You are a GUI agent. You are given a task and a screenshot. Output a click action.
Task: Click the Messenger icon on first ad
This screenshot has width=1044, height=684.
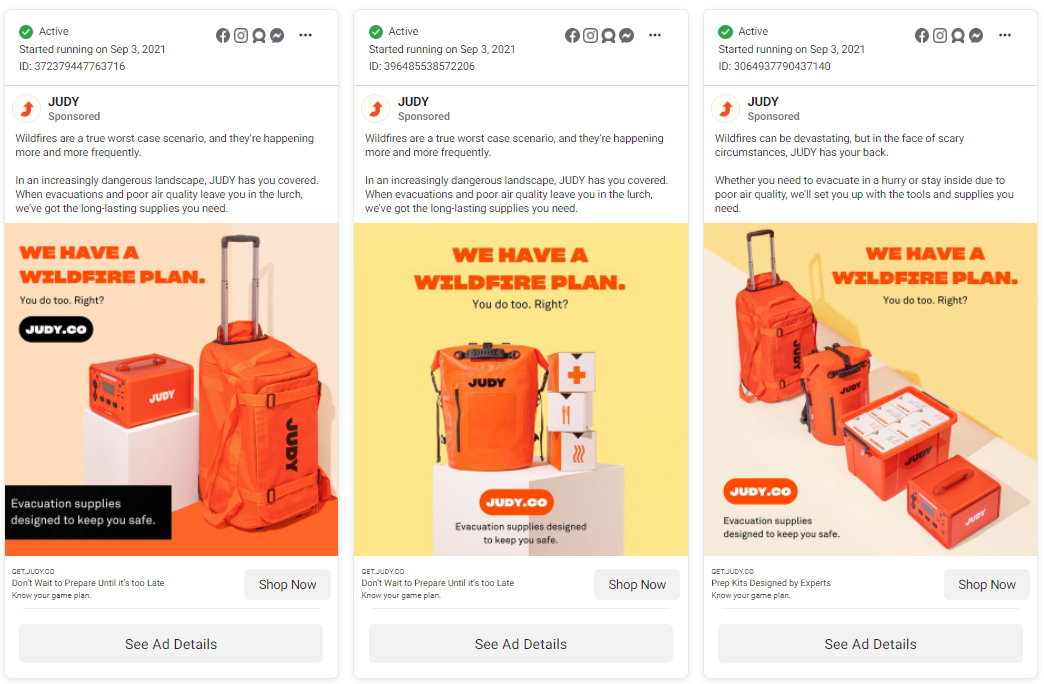coord(277,35)
